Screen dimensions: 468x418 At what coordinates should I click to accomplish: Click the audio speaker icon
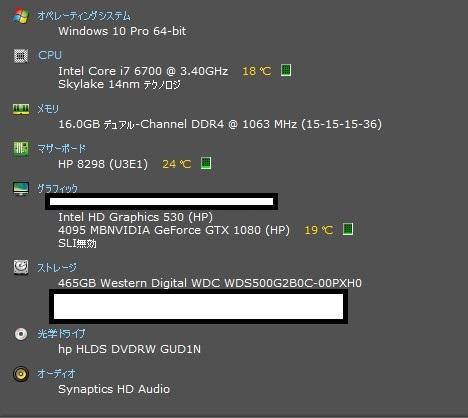point(21,374)
